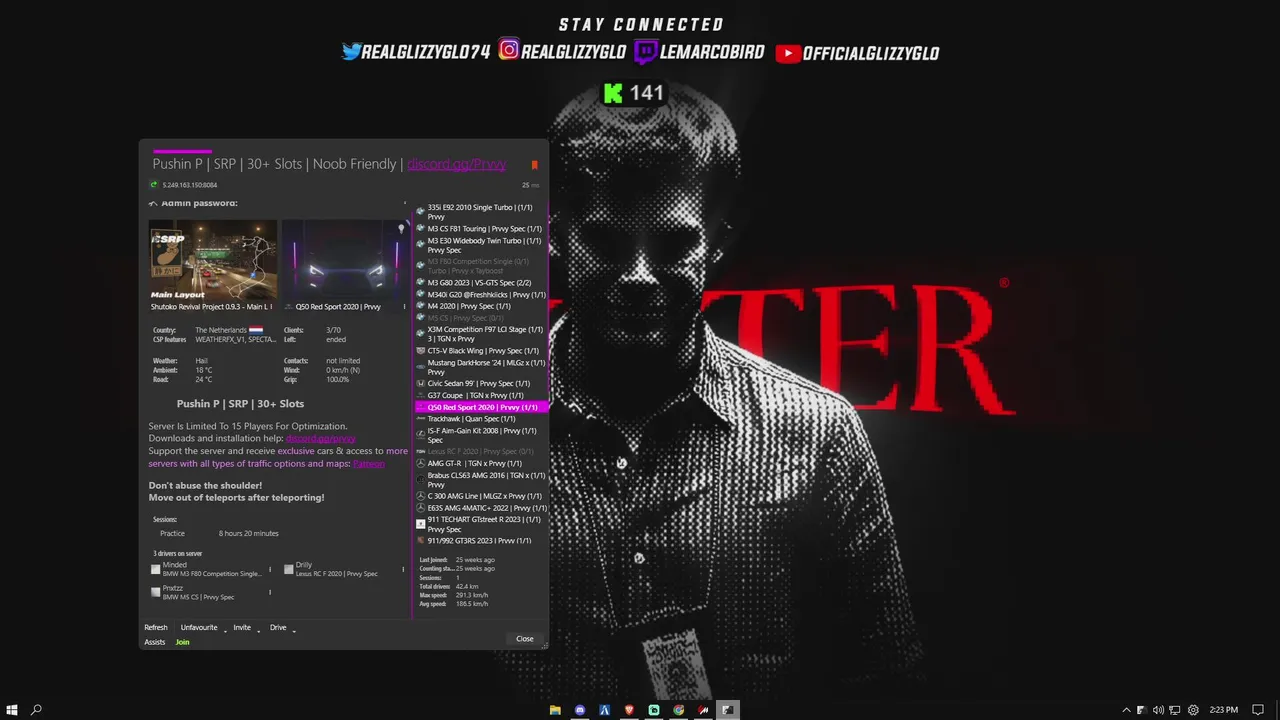Select M3 G80 2023 VS-GTS Spec entry
The height and width of the screenshot is (720, 1280).
481,283
